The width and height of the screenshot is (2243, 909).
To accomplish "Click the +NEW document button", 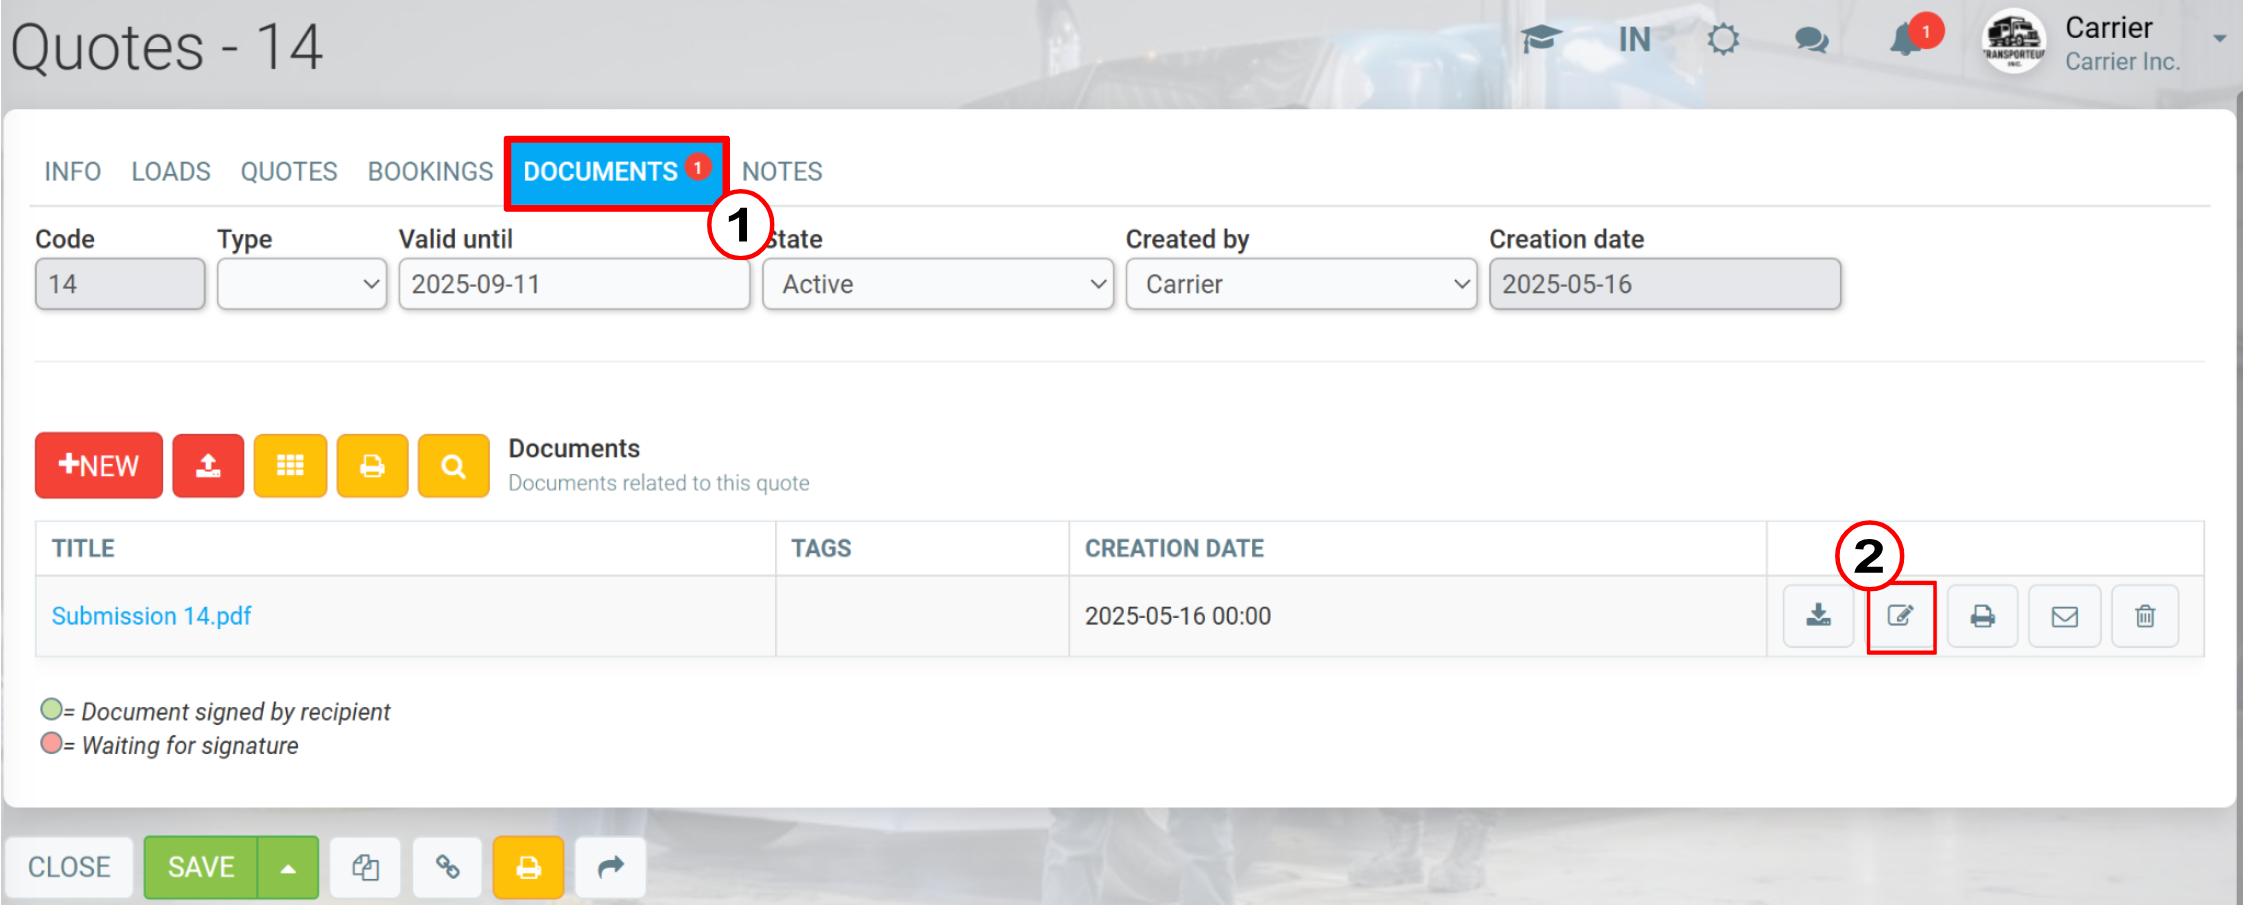I will (98, 465).
